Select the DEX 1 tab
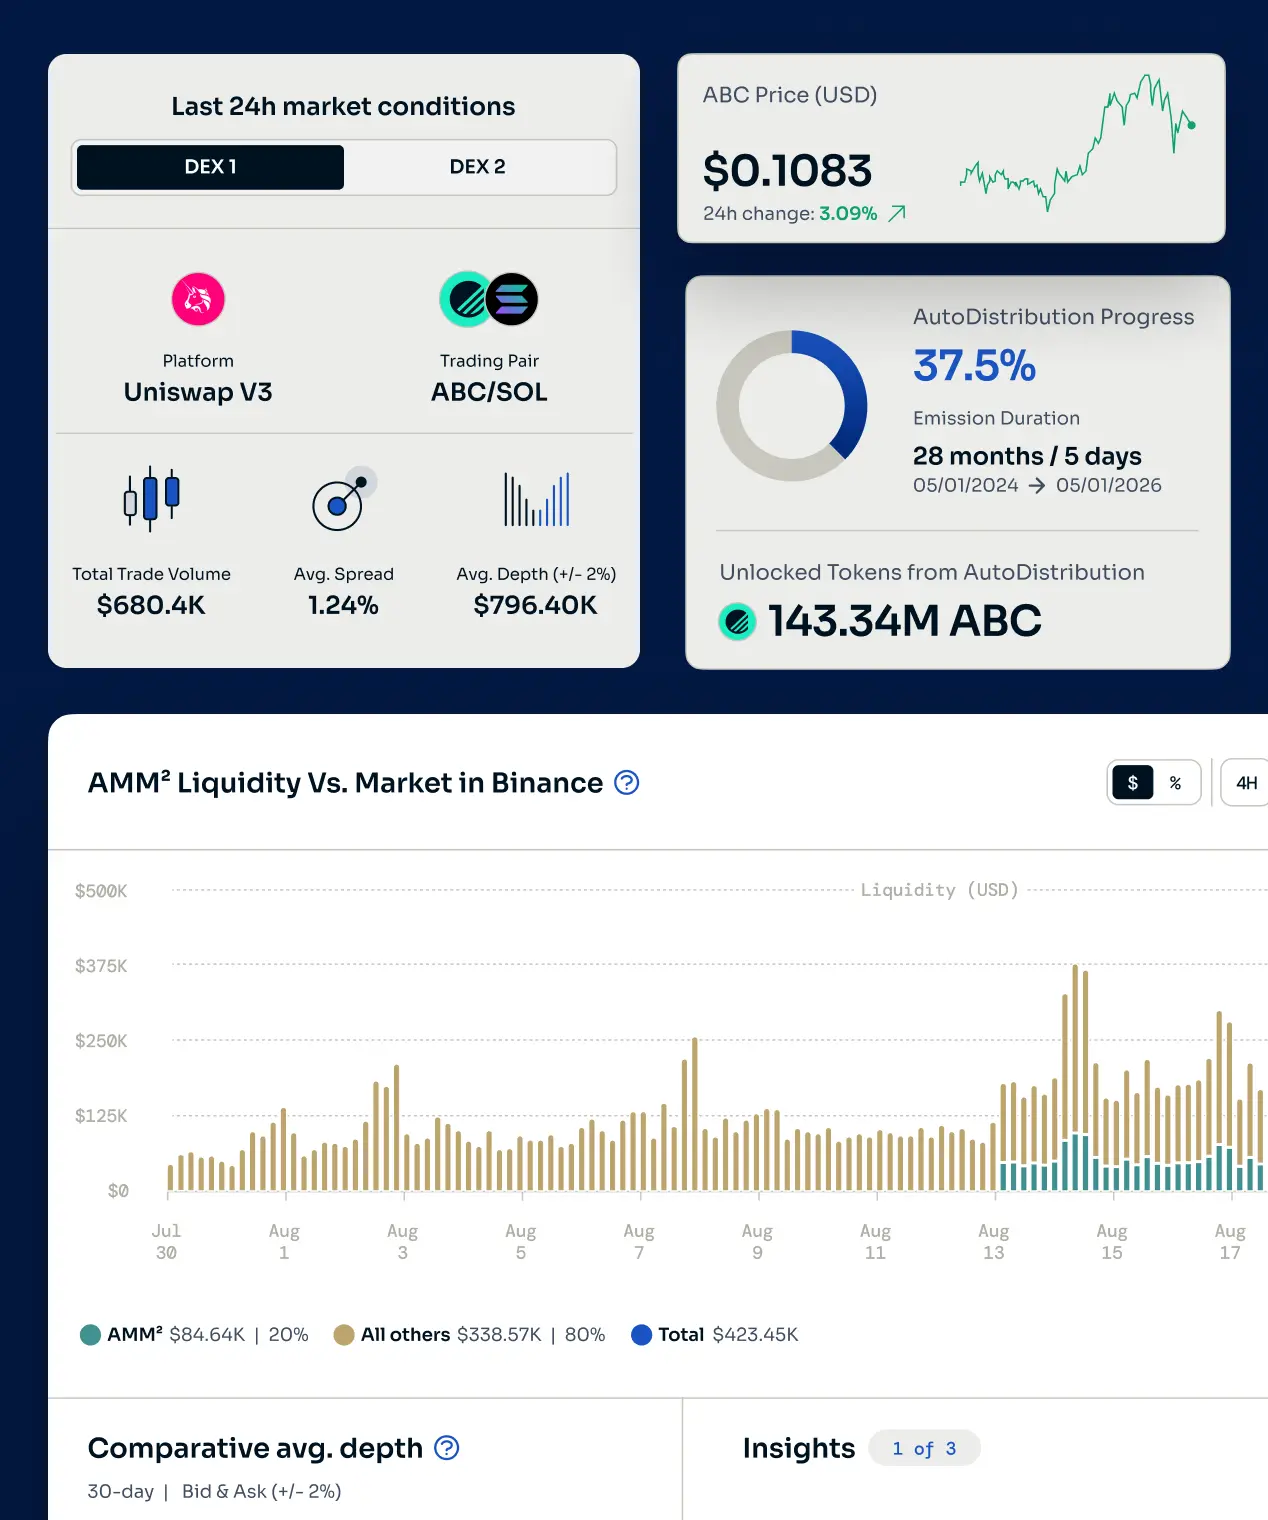Image resolution: width=1268 pixels, height=1520 pixels. tap(210, 167)
